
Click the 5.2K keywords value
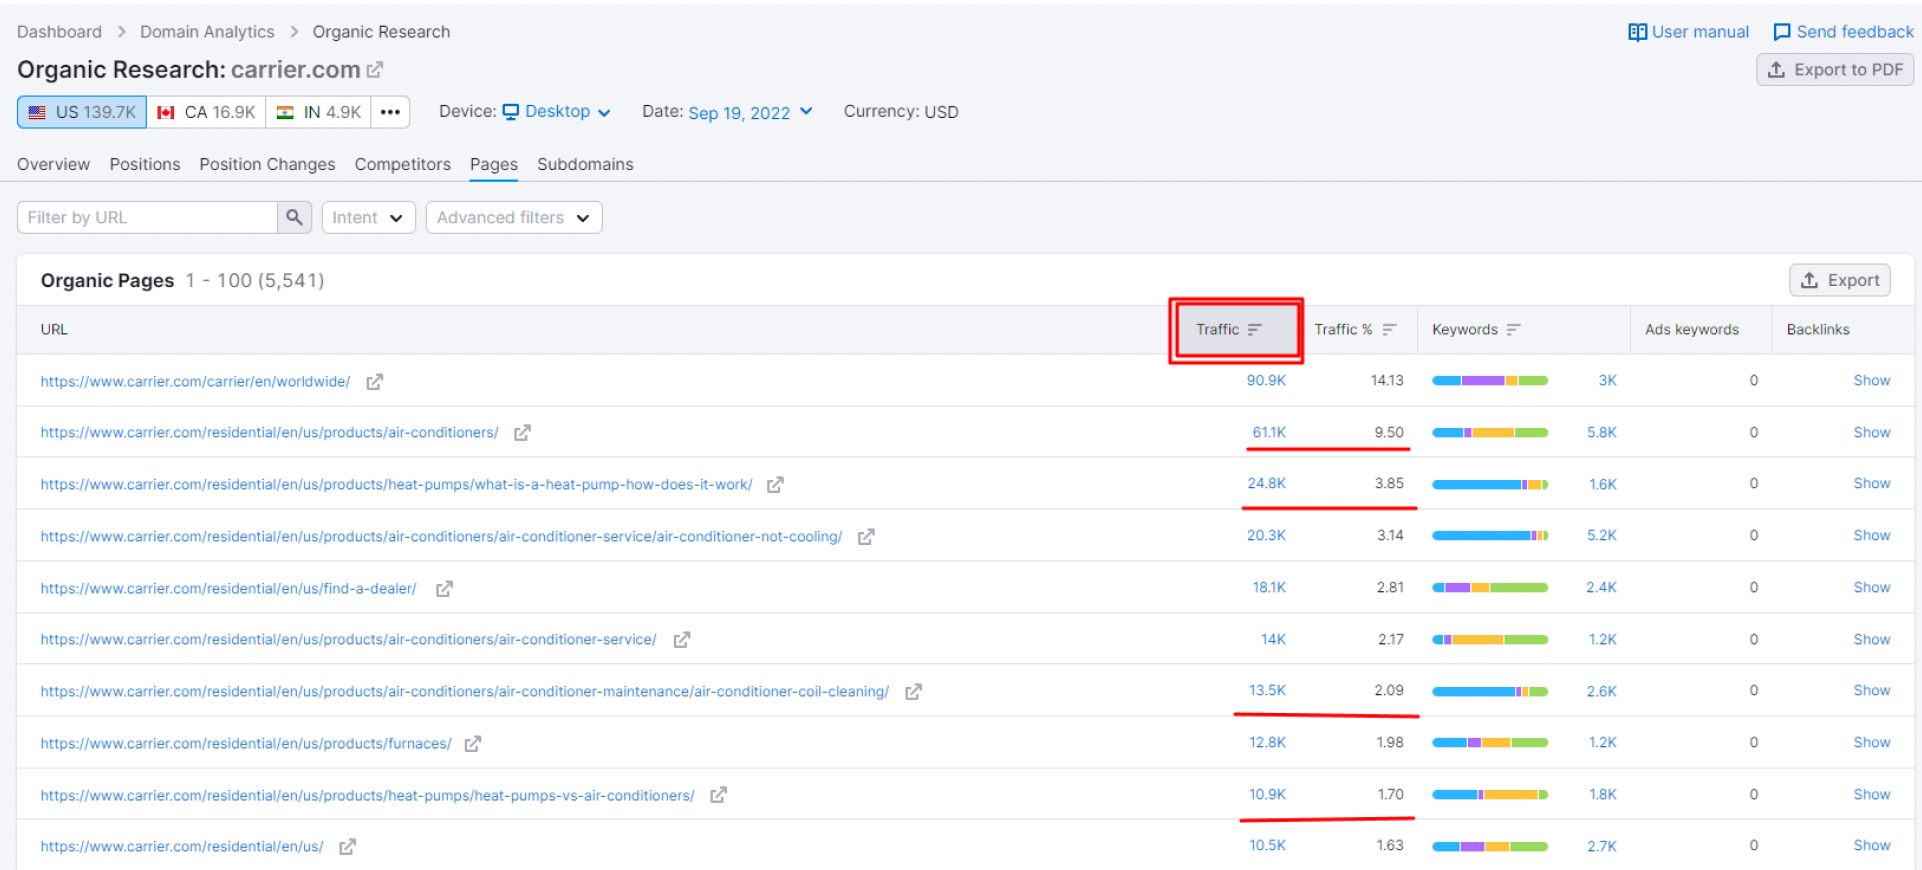click(x=1601, y=536)
